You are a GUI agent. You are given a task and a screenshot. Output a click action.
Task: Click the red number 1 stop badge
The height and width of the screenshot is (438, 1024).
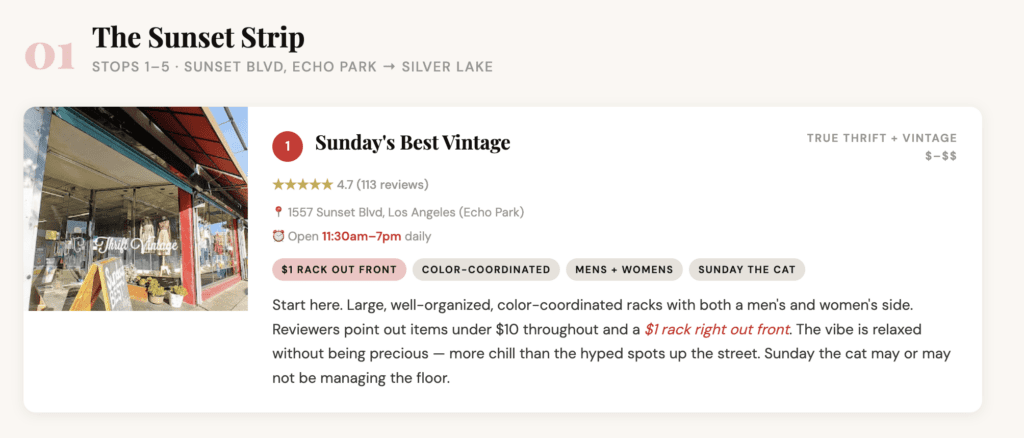[x=287, y=147]
